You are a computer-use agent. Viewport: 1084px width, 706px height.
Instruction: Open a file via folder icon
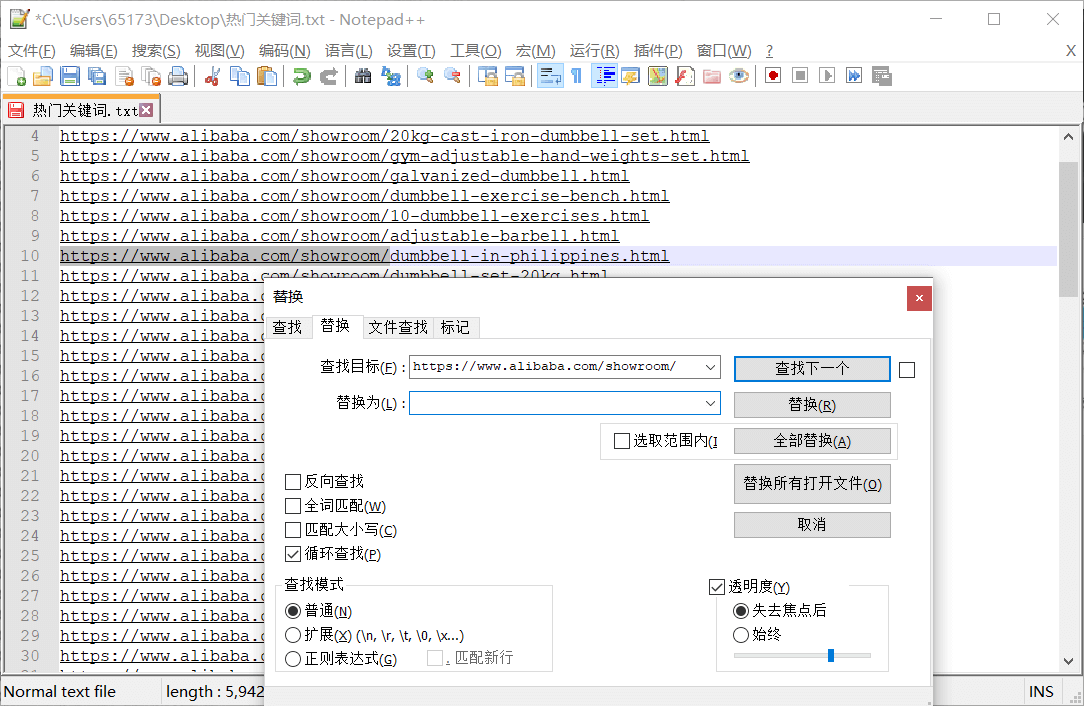point(43,76)
